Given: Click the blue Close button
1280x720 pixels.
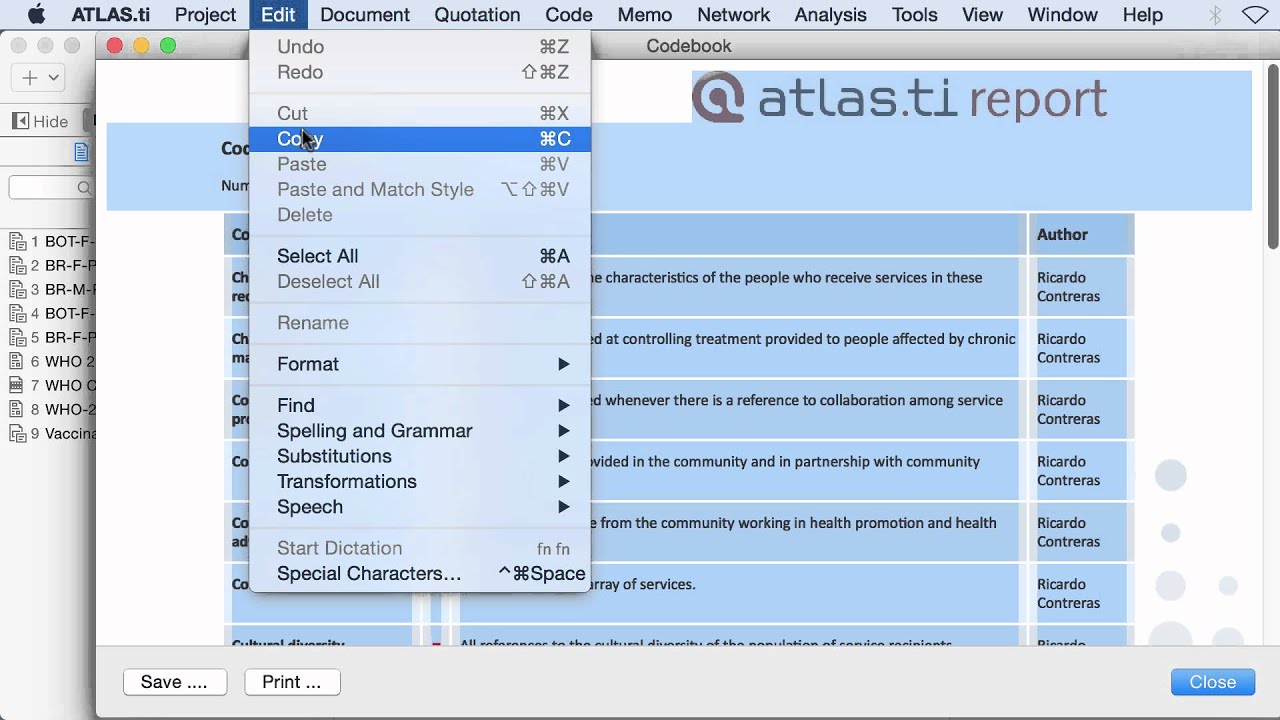Looking at the screenshot, I should [x=1213, y=682].
